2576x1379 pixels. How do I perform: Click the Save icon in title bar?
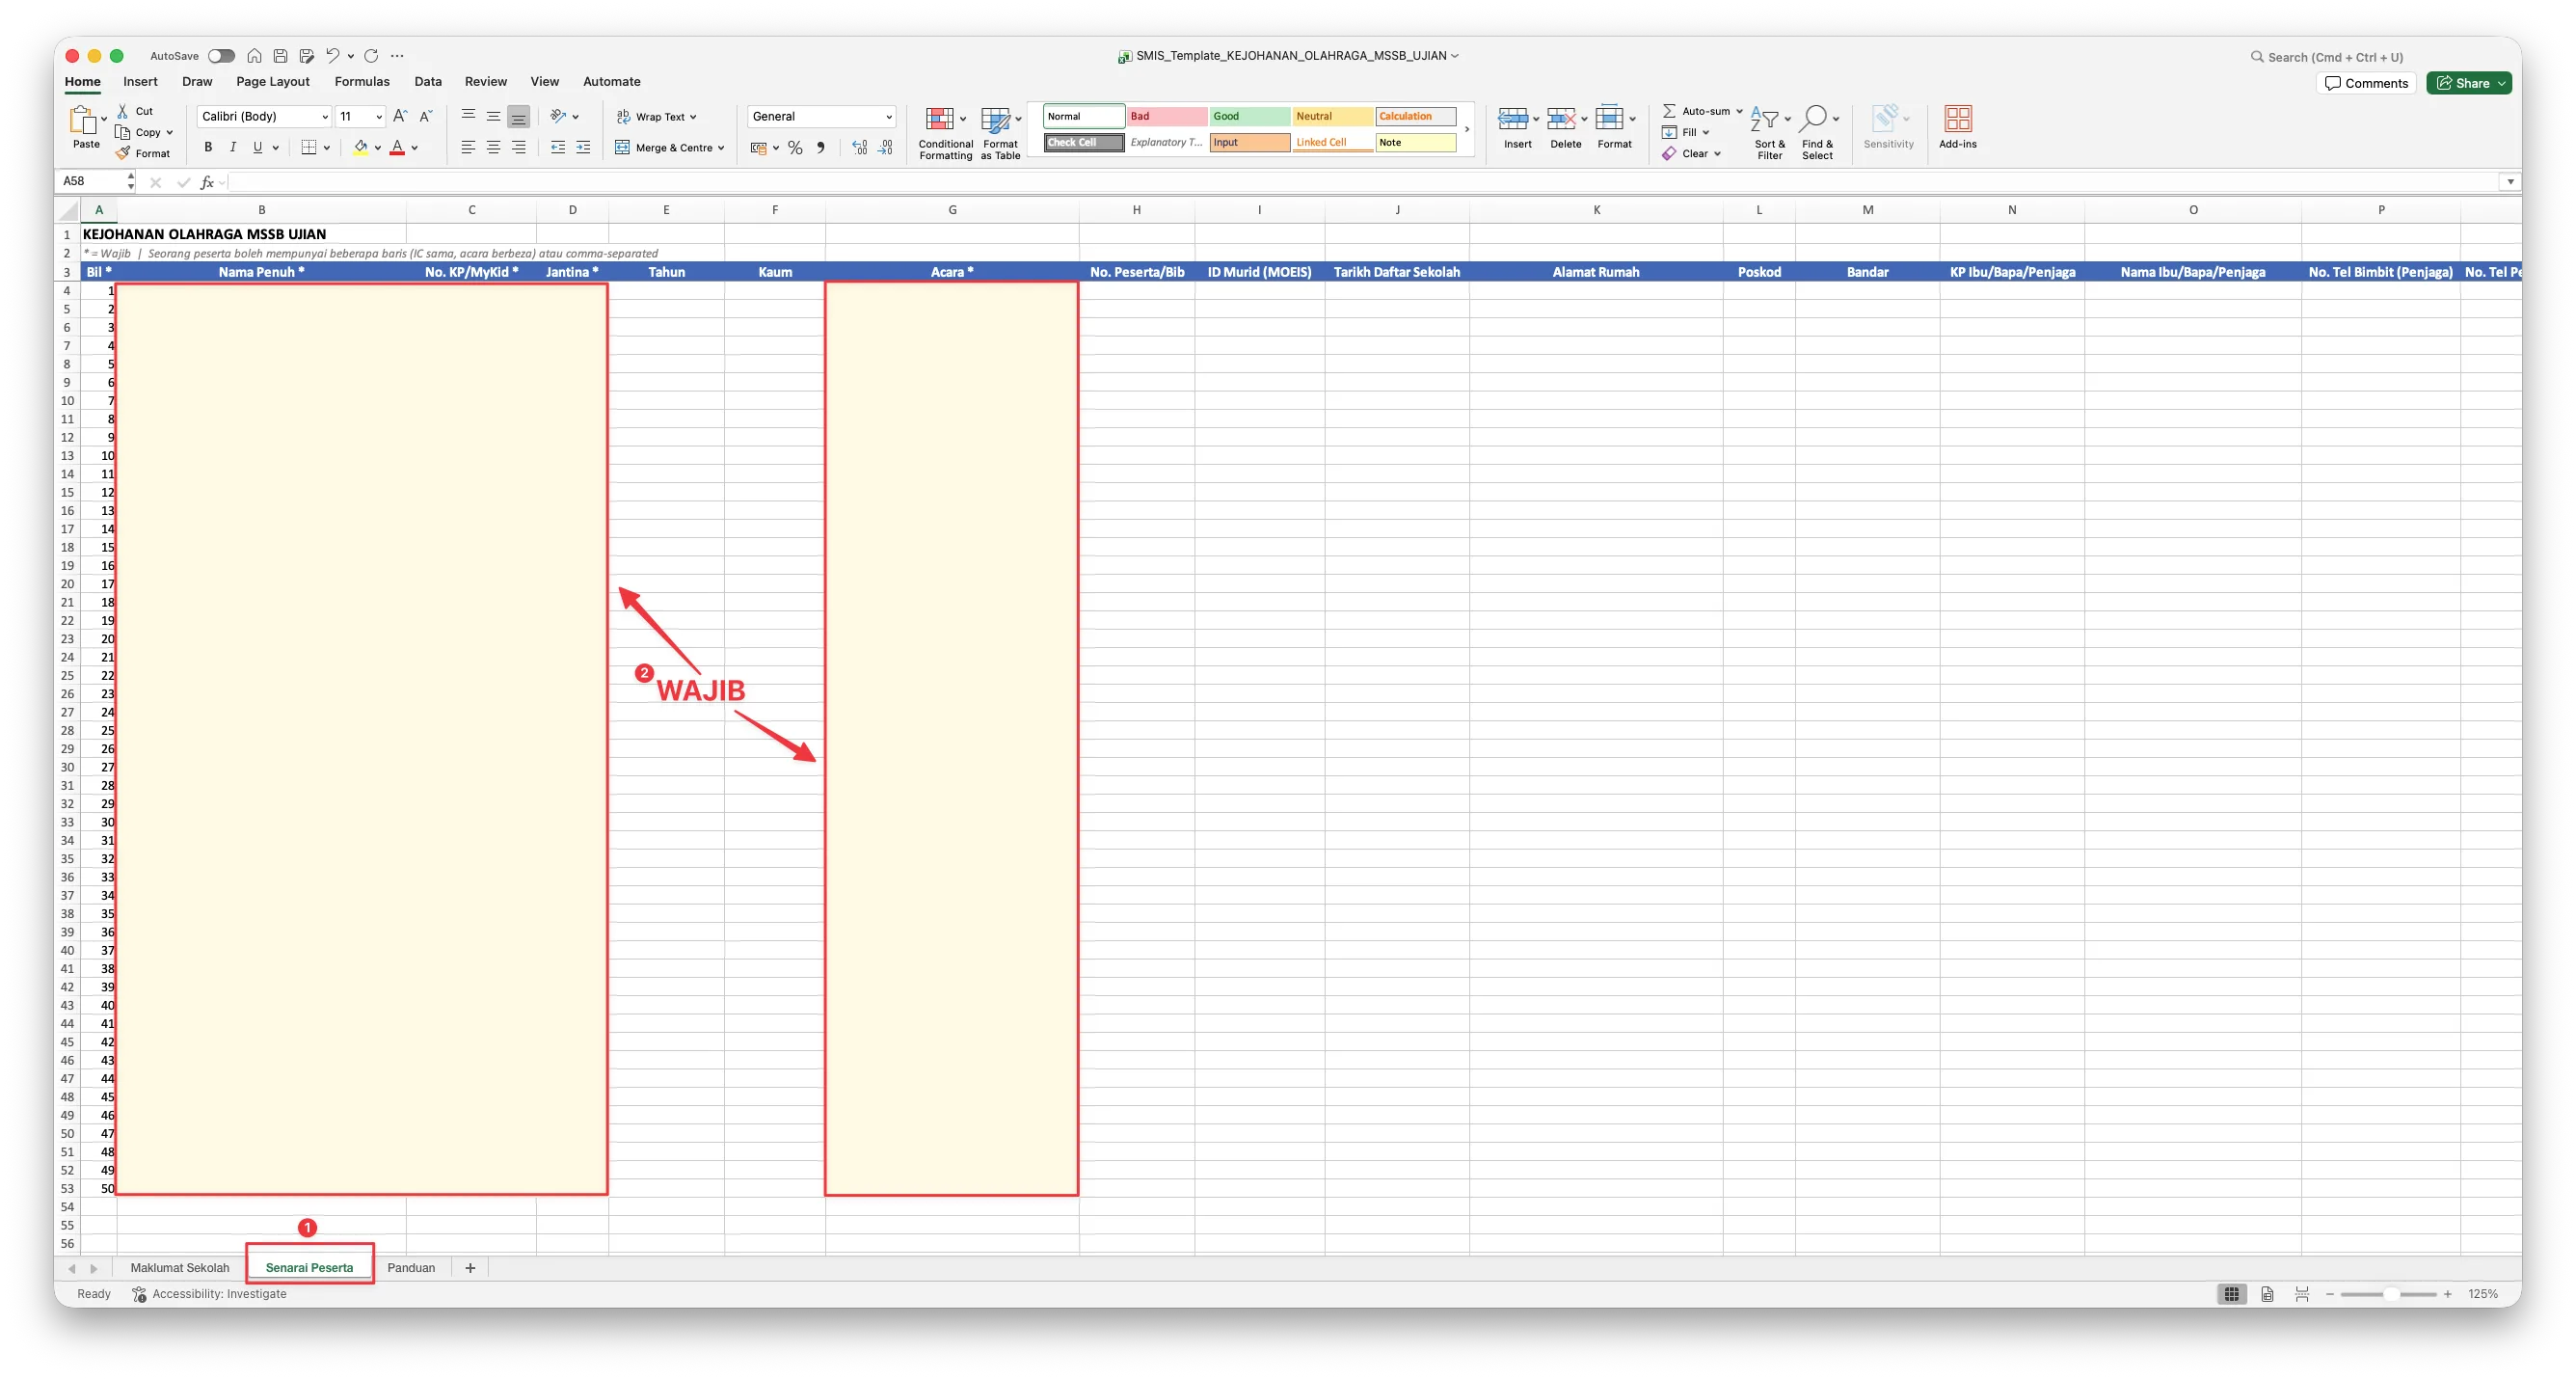281,56
